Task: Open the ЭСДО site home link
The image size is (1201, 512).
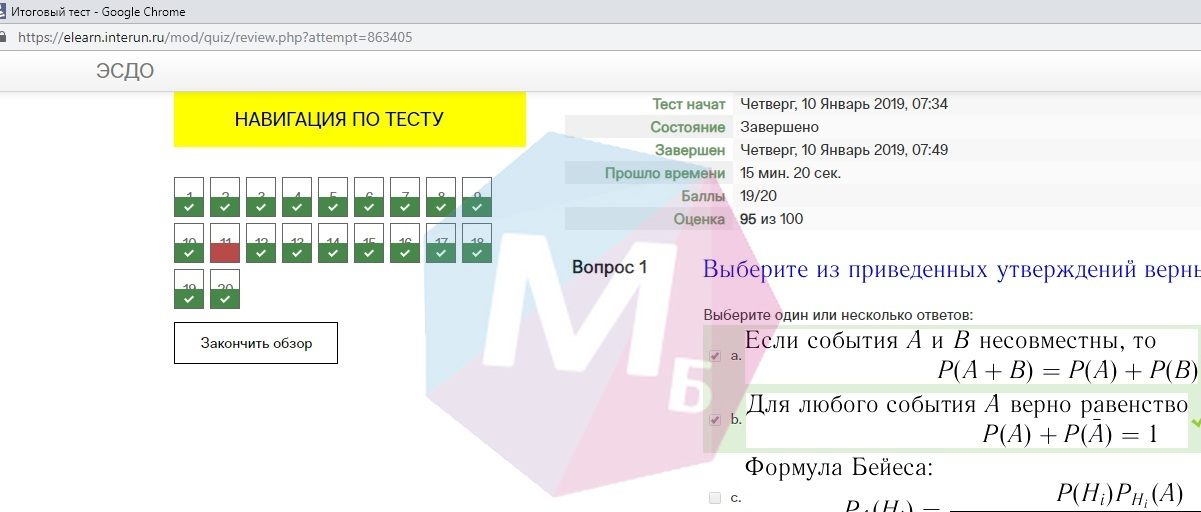Action: point(125,71)
